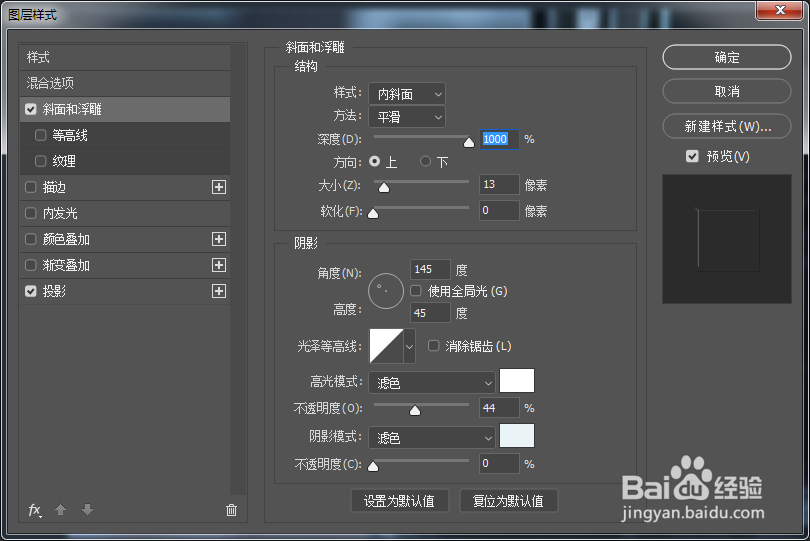Check 消除锯齿(L) option
The width and height of the screenshot is (810, 541).
tap(434, 346)
